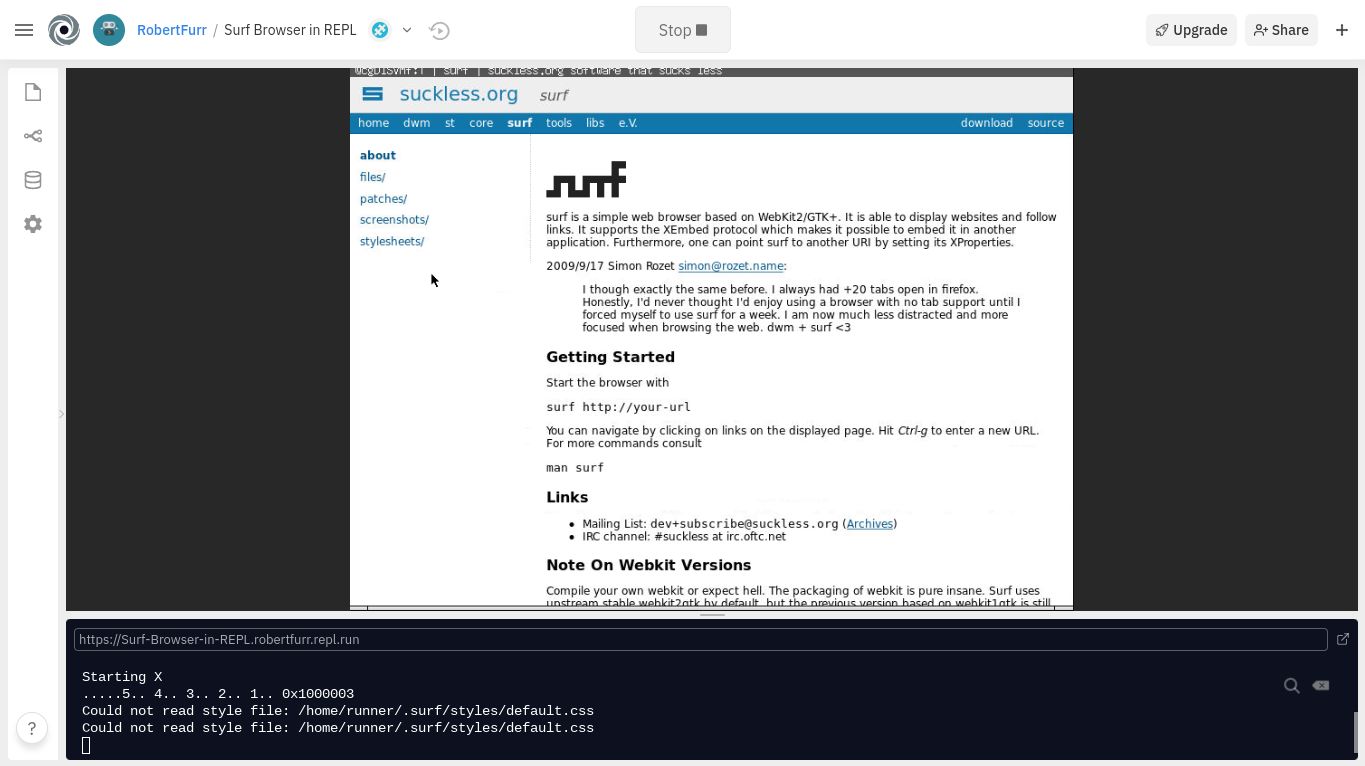Click the 'Starting X' console line
Viewport: 1365px width, 766px height.
pos(122,677)
